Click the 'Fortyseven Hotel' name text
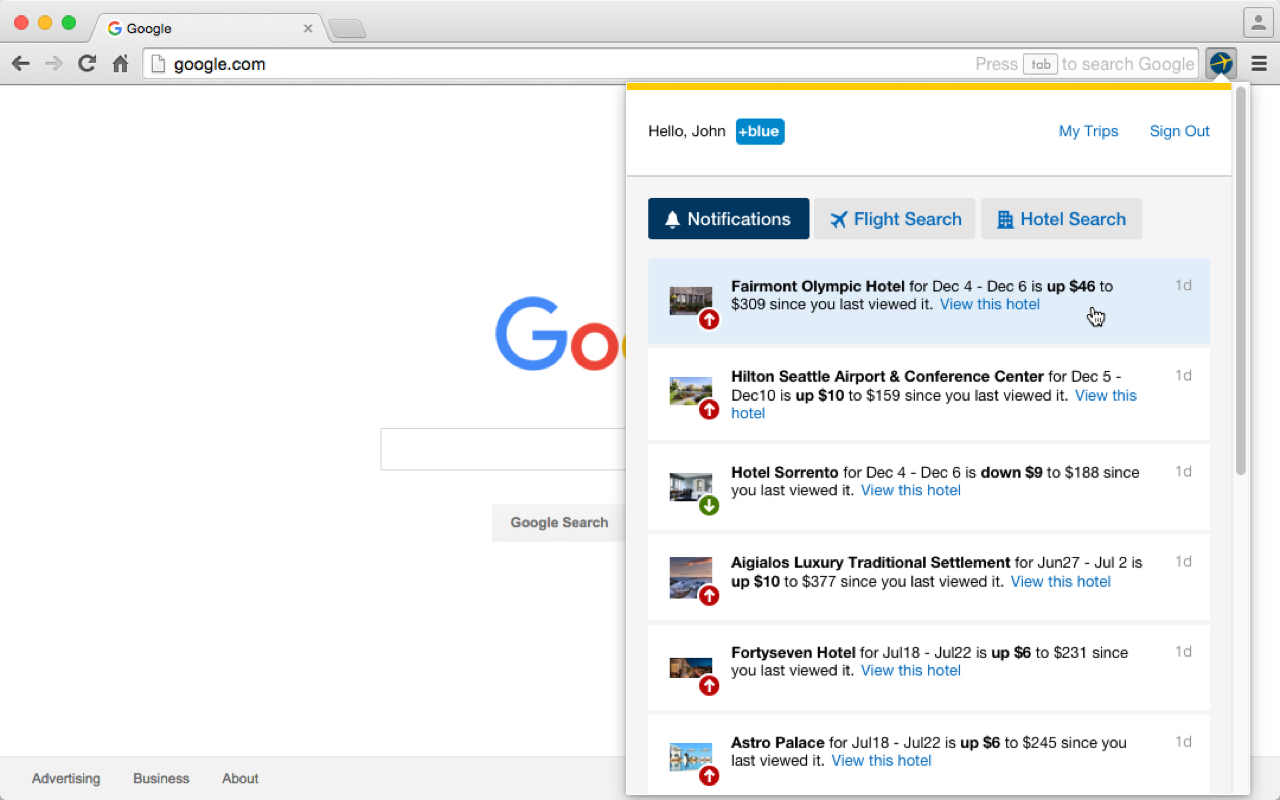Image resolution: width=1280 pixels, height=800 pixels. pos(793,652)
